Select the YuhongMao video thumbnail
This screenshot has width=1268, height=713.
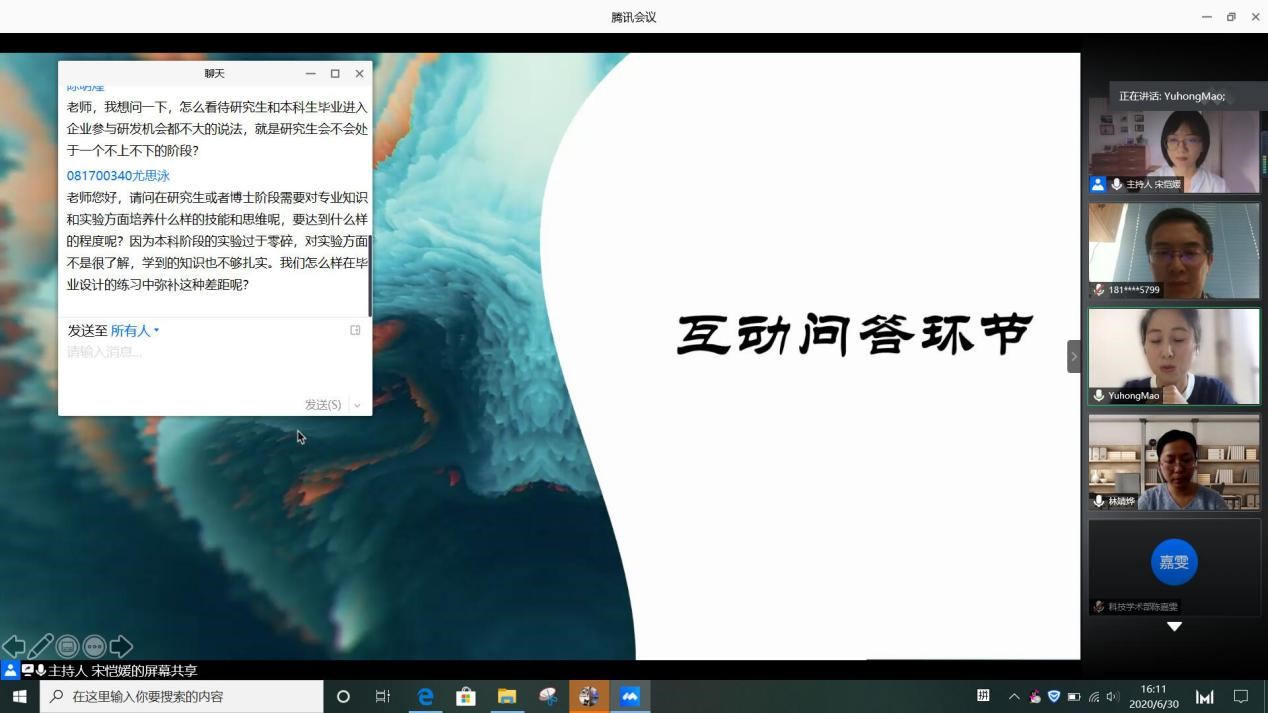[x=1174, y=356]
